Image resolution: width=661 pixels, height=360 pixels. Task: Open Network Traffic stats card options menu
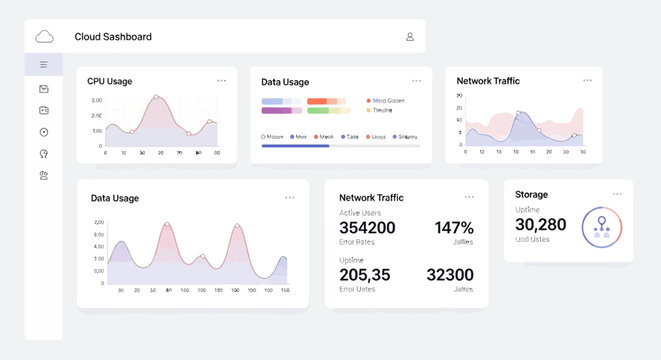point(469,197)
